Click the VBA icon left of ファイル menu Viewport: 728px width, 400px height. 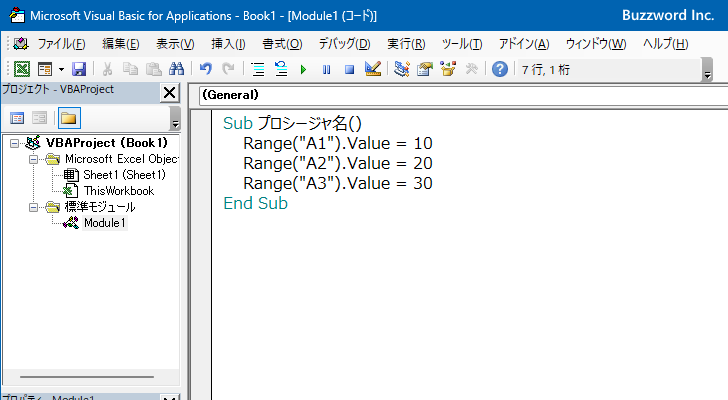[x=21, y=44]
